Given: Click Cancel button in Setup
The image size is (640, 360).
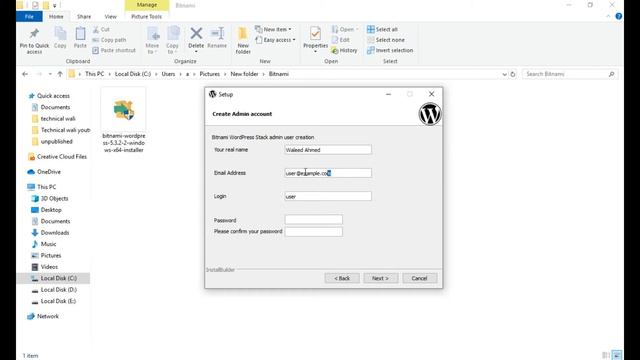Looking at the screenshot, I should tap(420, 278).
